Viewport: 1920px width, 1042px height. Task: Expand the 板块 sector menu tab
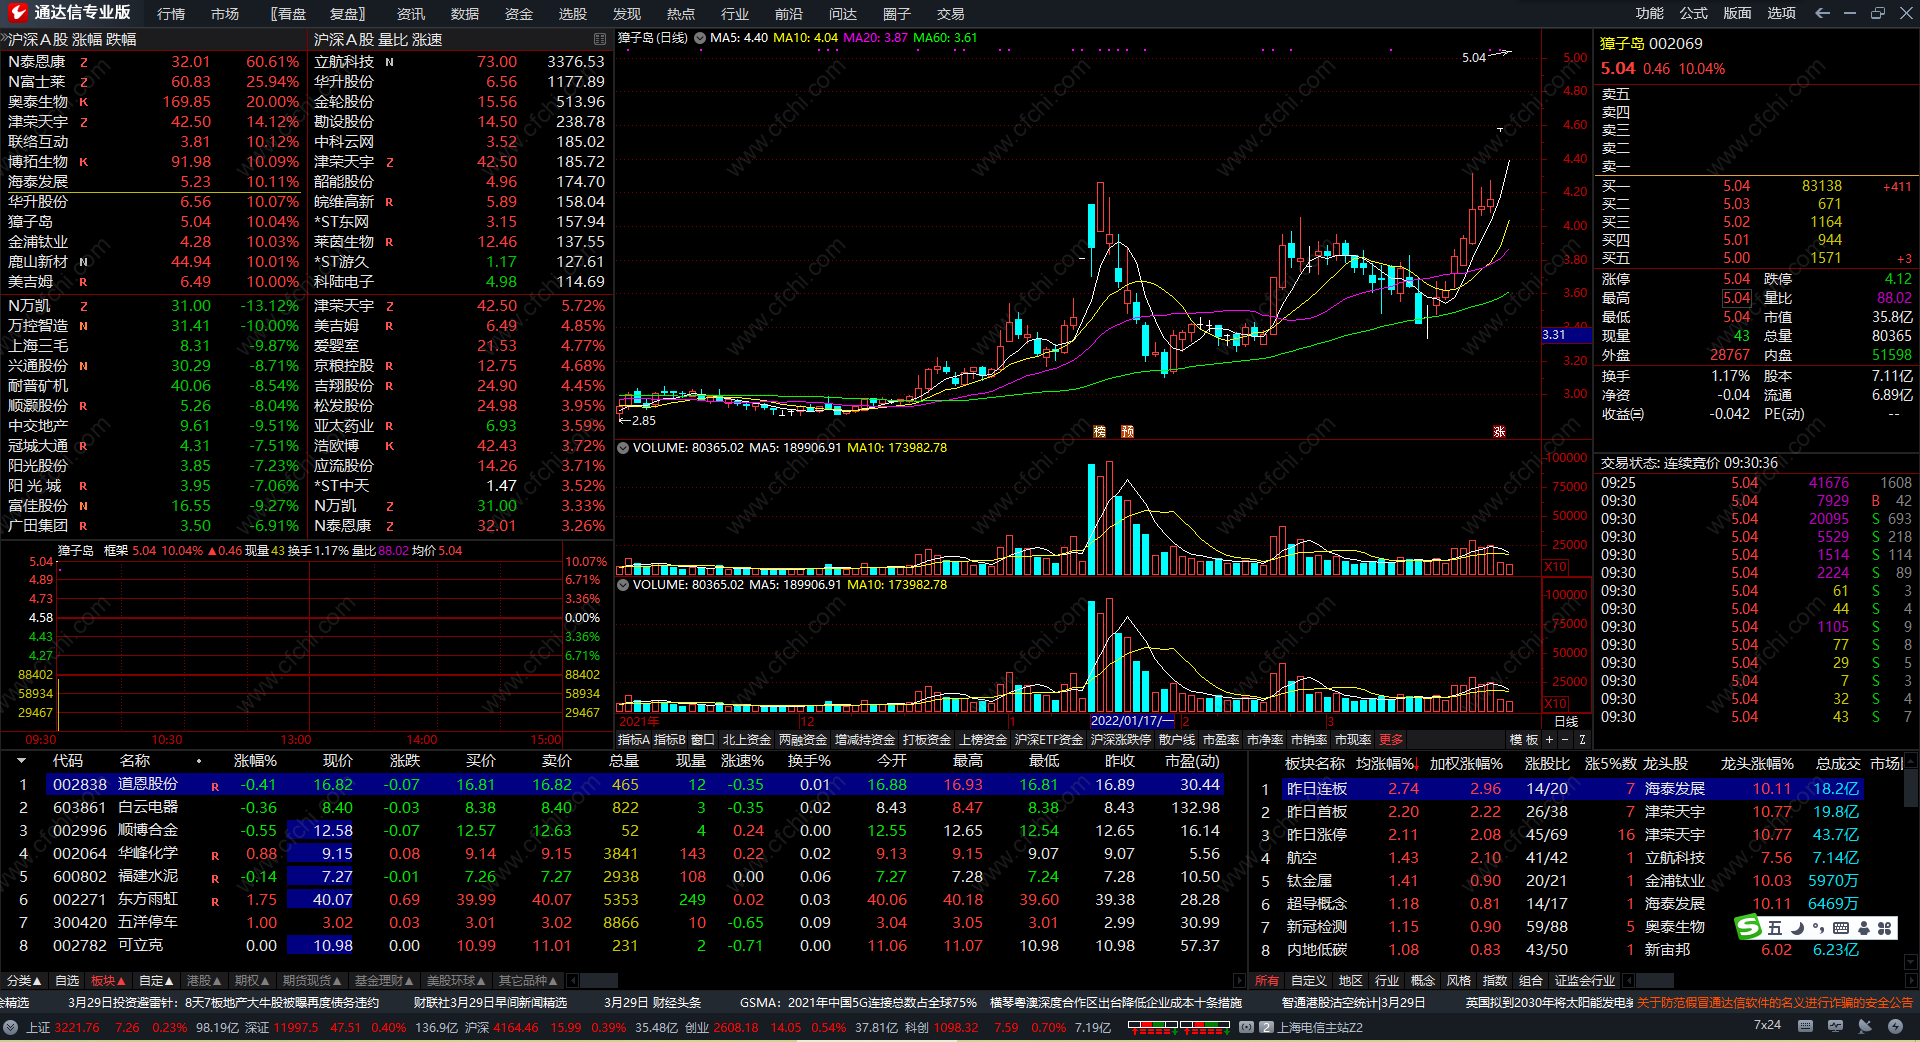point(108,981)
